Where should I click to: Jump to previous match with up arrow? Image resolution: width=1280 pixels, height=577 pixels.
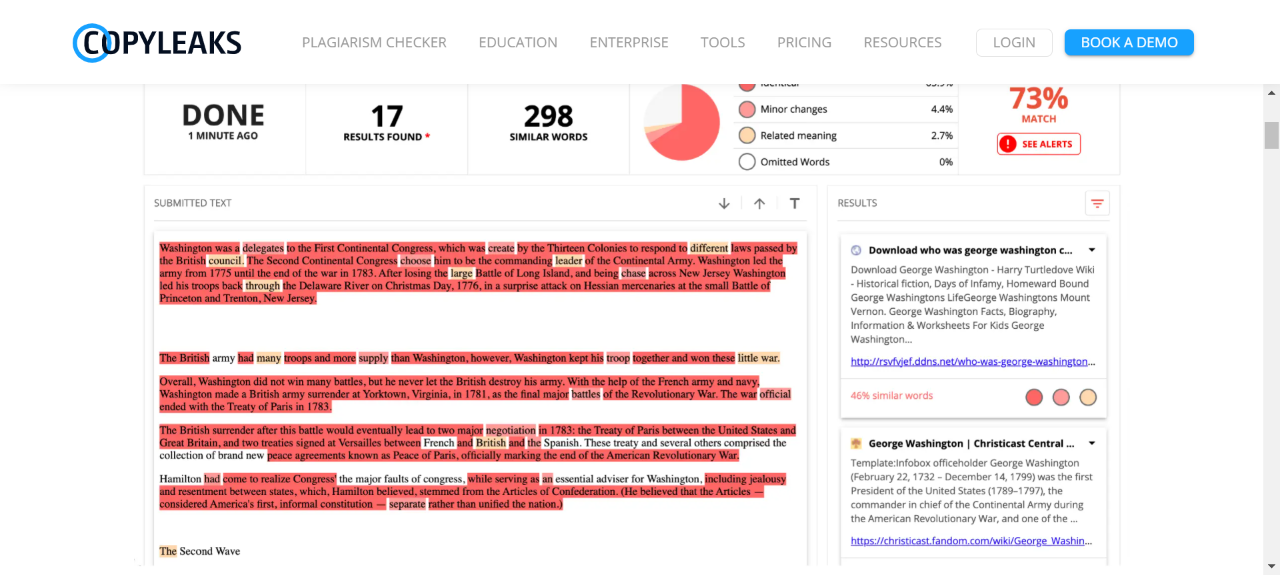pyautogui.click(x=759, y=203)
